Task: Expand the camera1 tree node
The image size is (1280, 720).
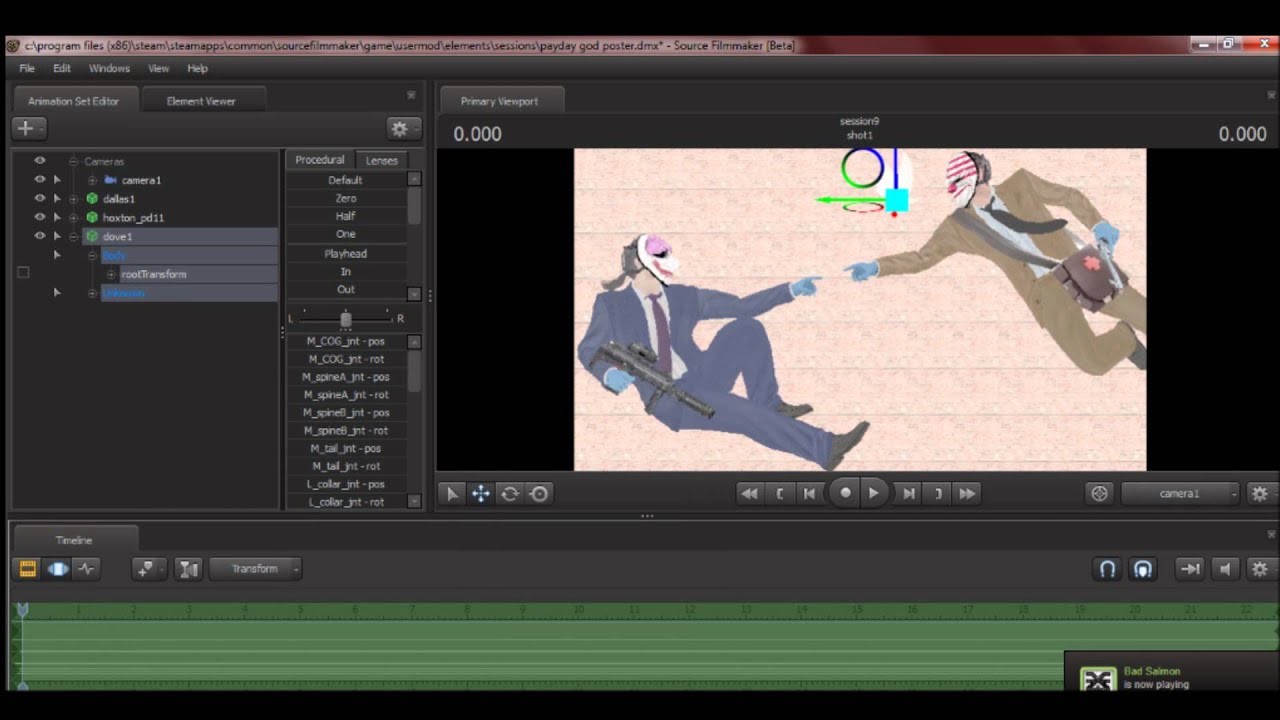Action: click(92, 180)
